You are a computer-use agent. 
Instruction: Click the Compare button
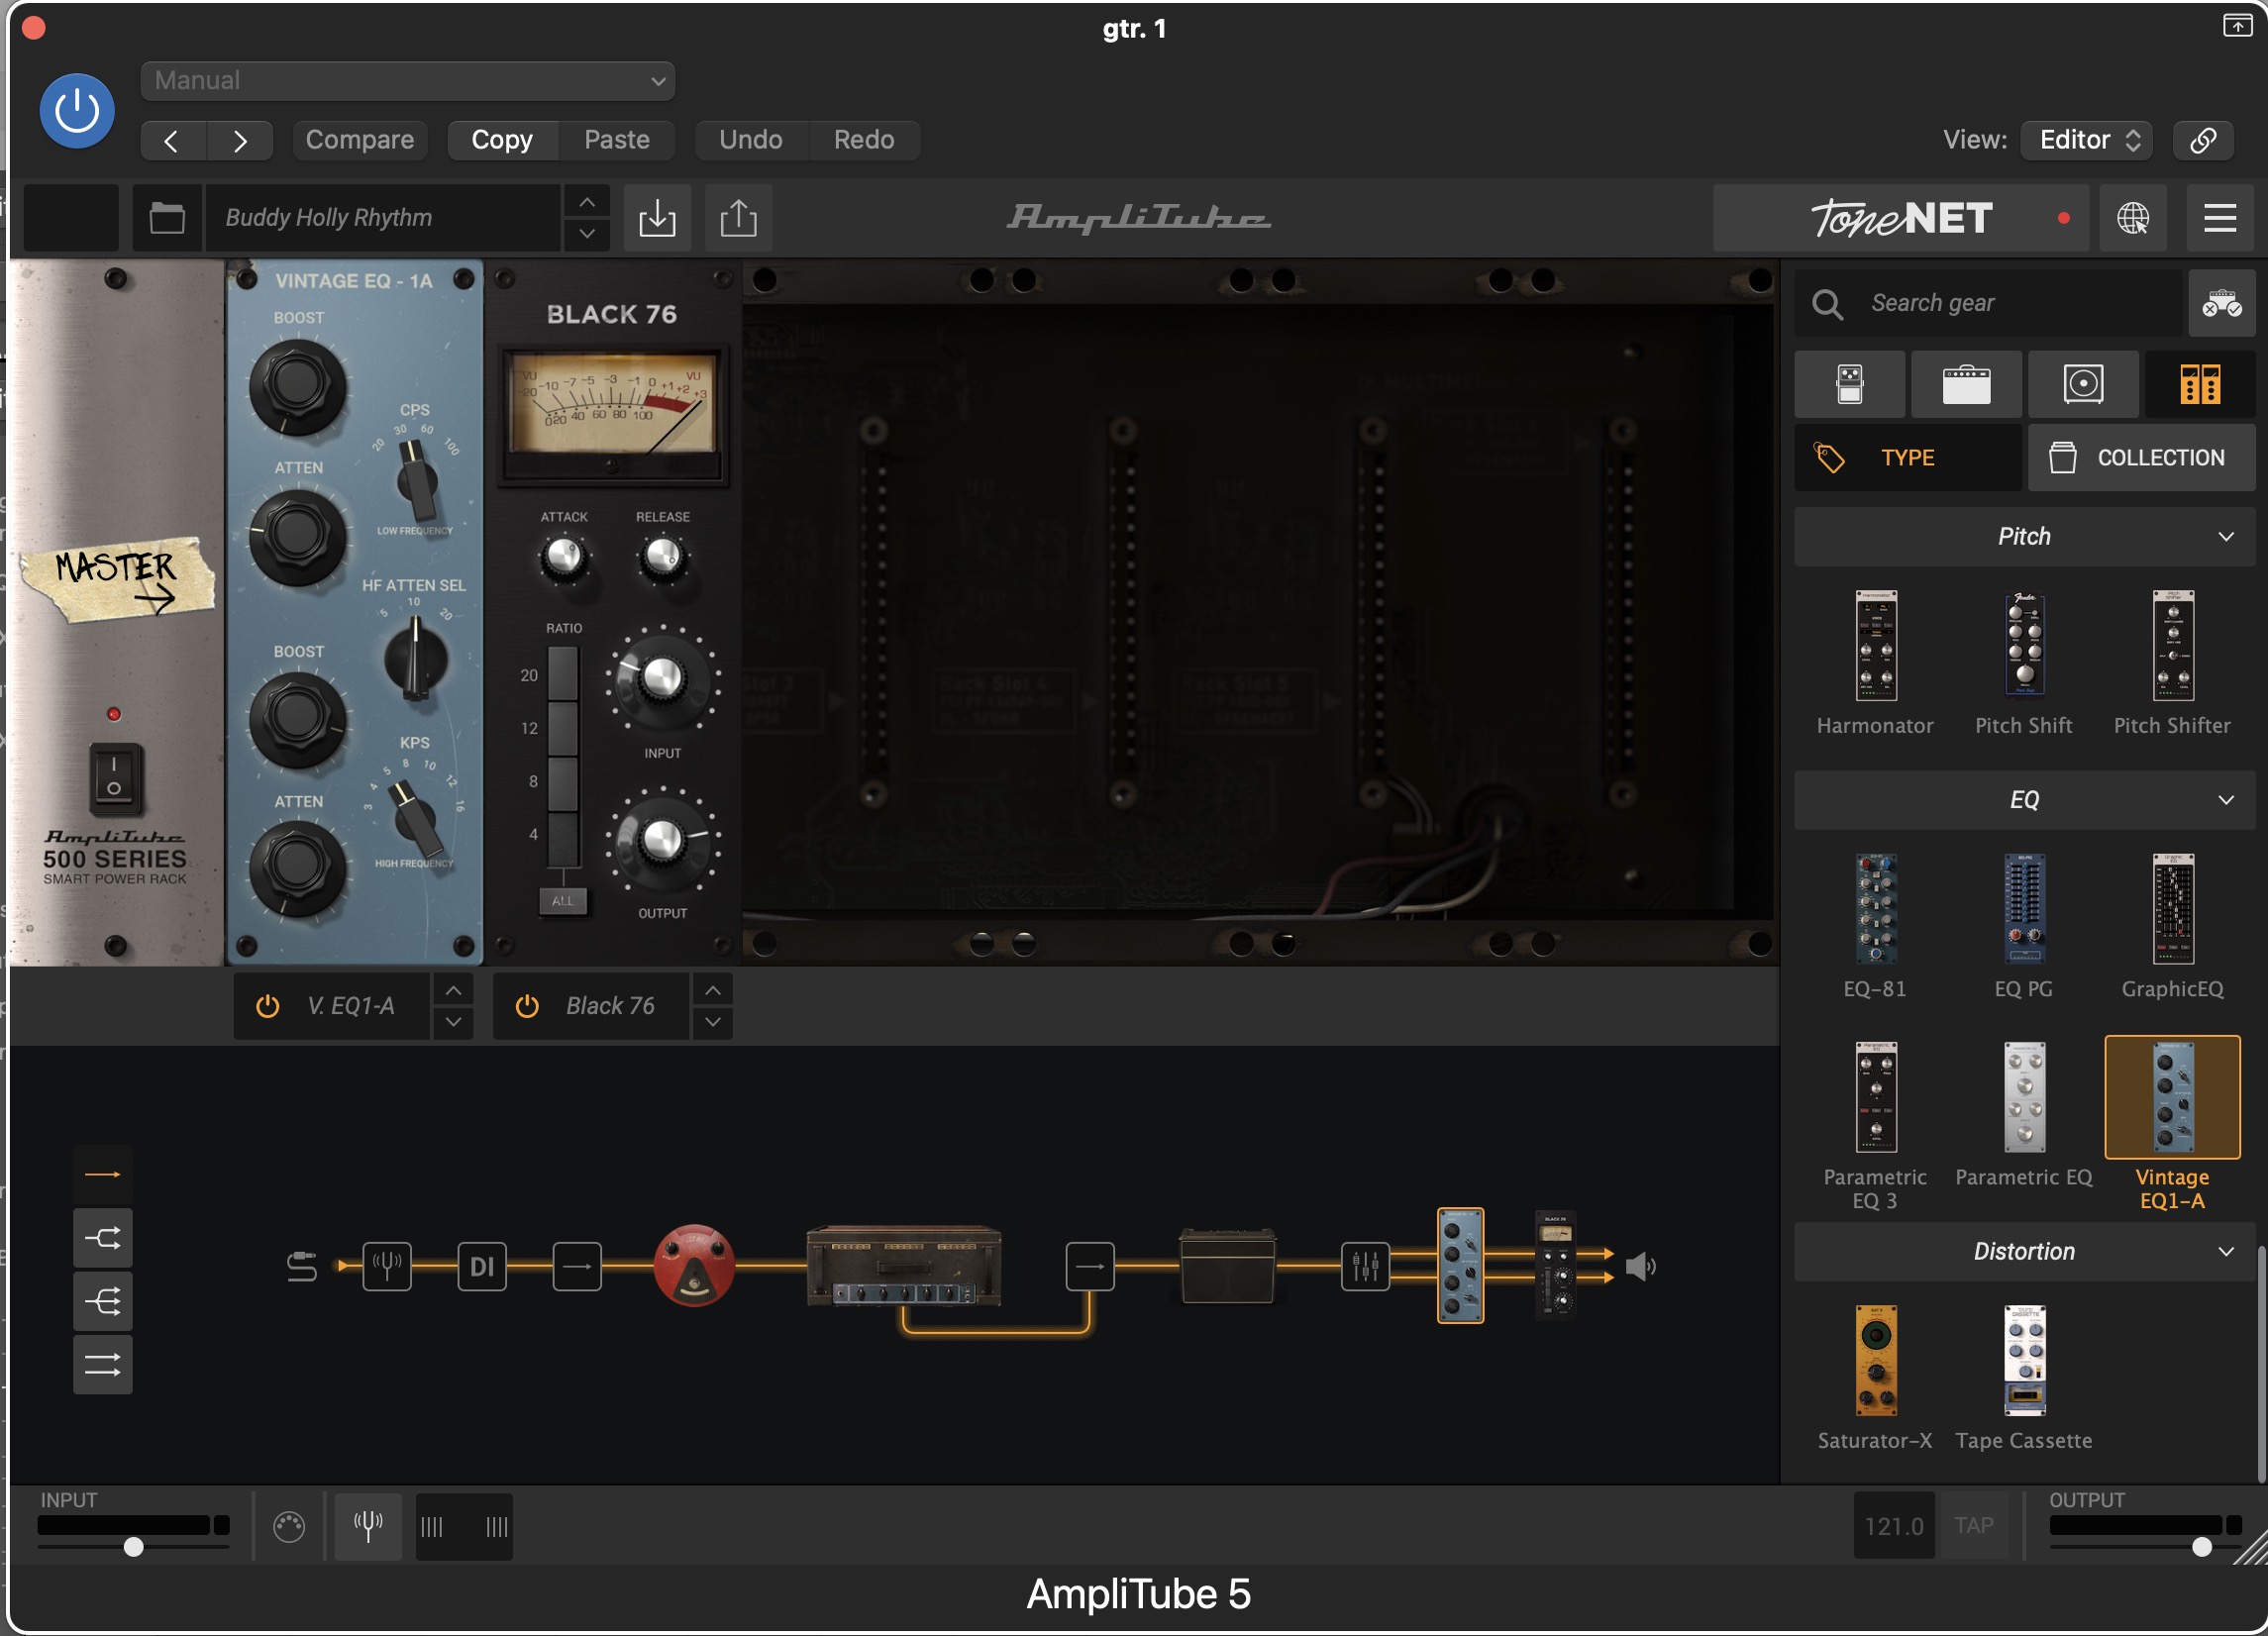[x=360, y=140]
